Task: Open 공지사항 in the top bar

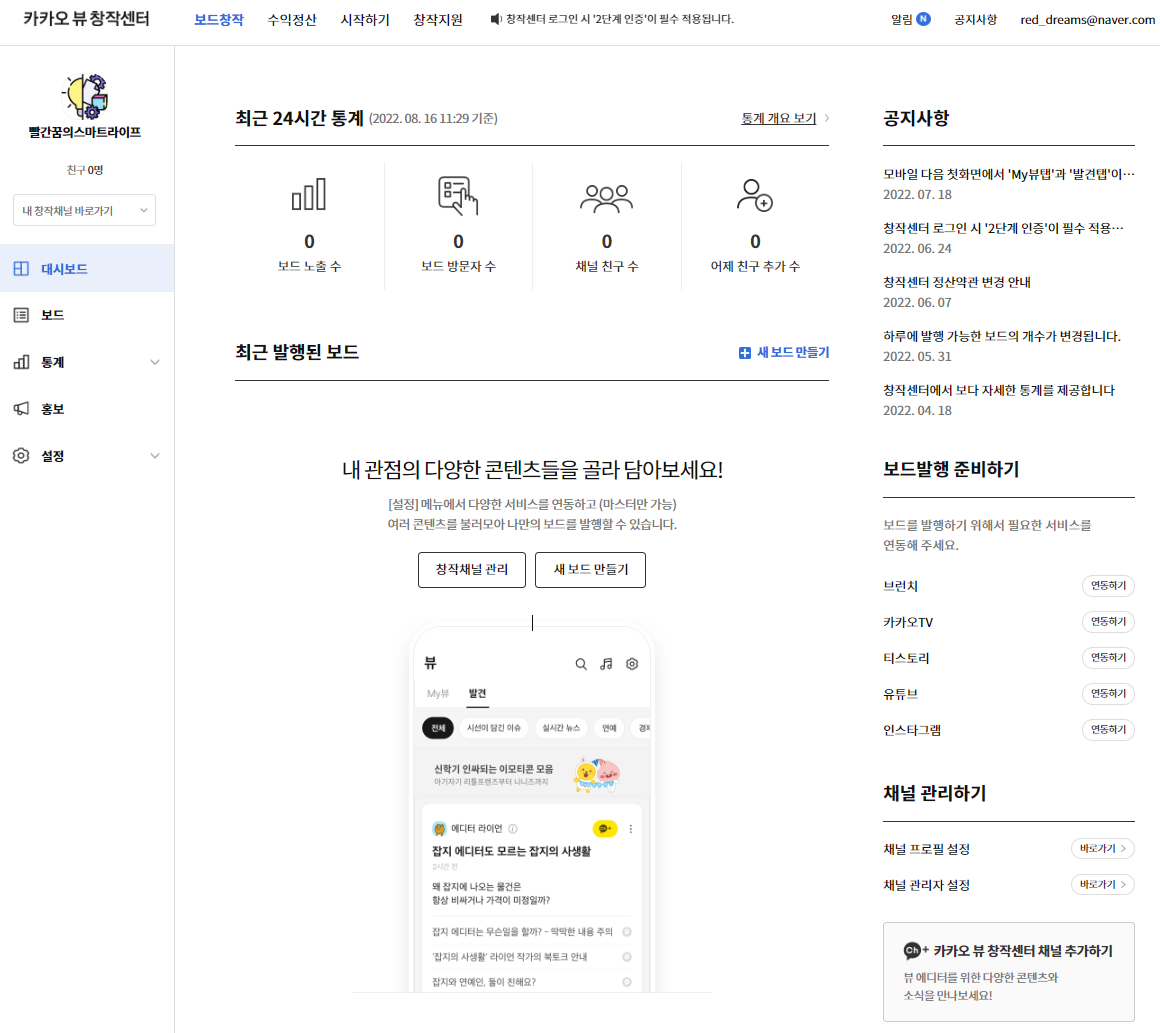Action: pos(975,20)
